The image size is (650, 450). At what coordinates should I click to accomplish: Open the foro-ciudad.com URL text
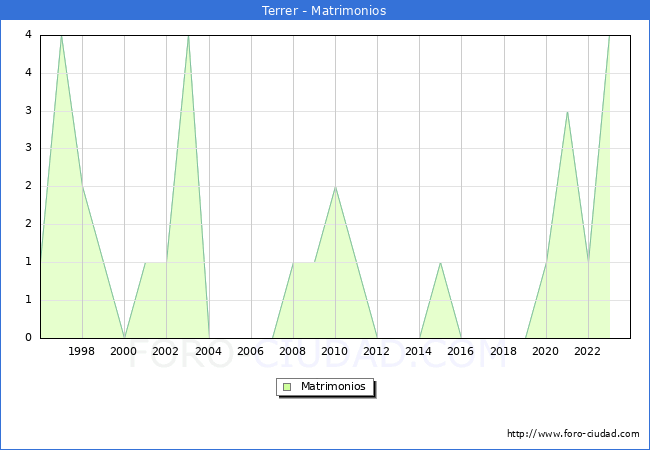[573, 434]
